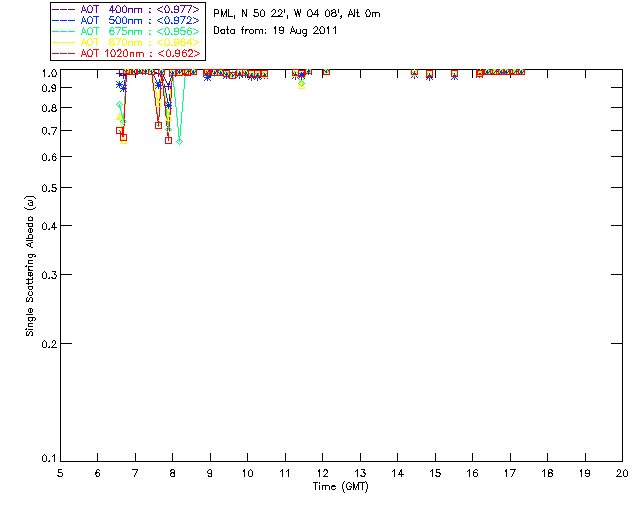This screenshot has height=512, width=640.
Task: Click the AOT 500nm legend entry
Action: [x=127, y=20]
